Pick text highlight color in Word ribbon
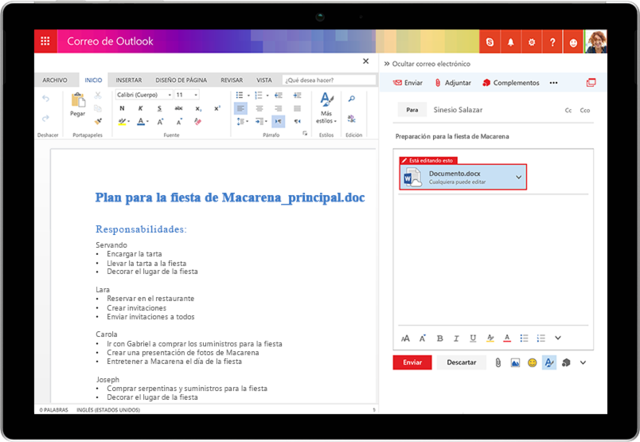The height and width of the screenshot is (442, 640). 123,122
